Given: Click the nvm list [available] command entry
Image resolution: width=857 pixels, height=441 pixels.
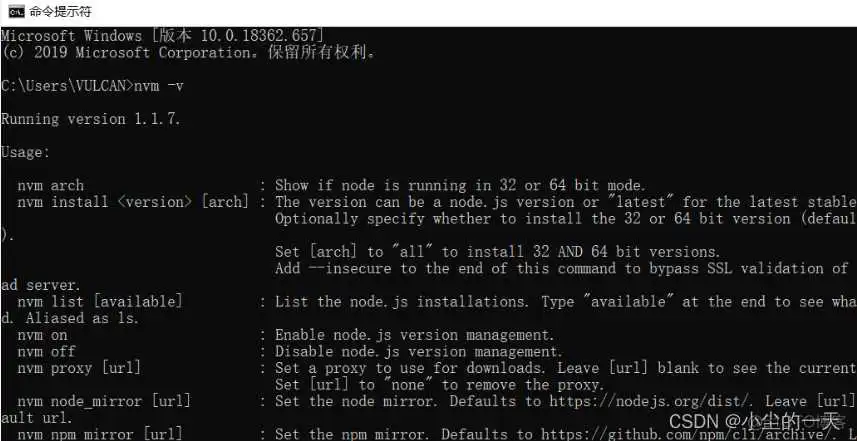Looking at the screenshot, I should tap(99, 301).
